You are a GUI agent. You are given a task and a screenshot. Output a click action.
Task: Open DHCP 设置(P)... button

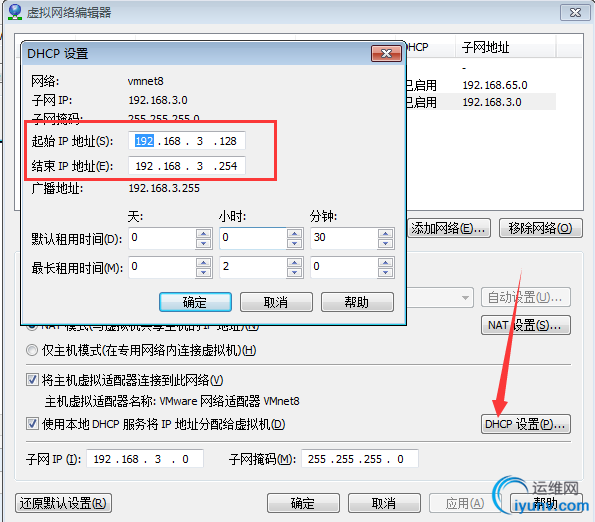pyautogui.click(x=526, y=424)
